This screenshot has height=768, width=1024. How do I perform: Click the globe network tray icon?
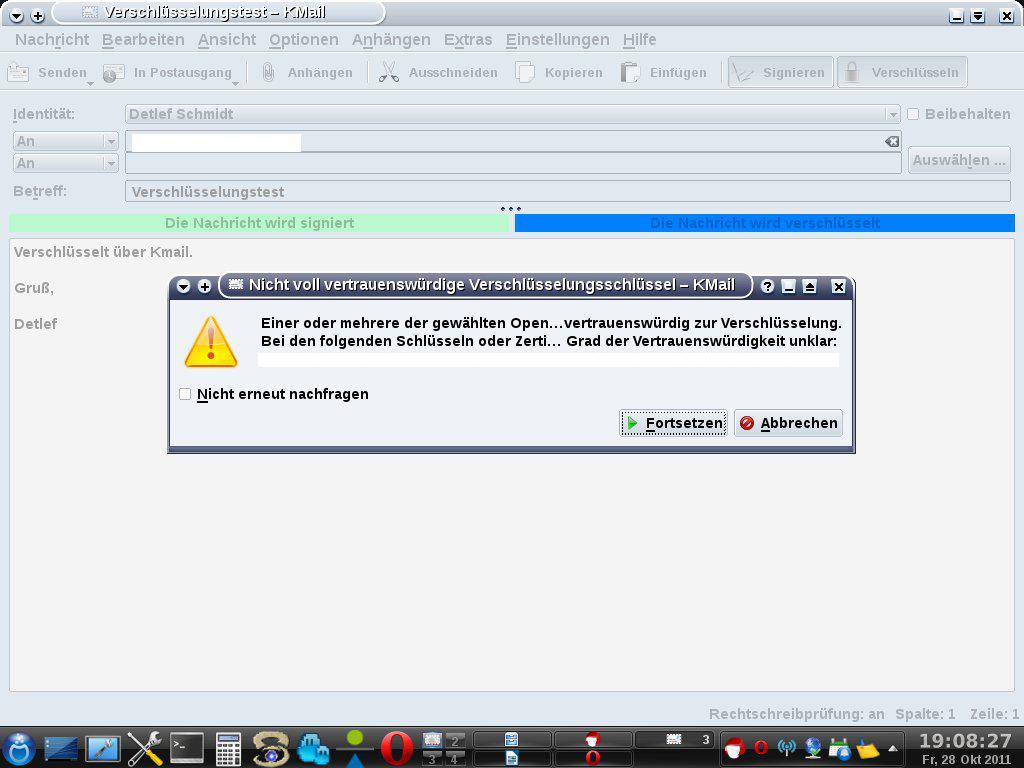[x=813, y=747]
